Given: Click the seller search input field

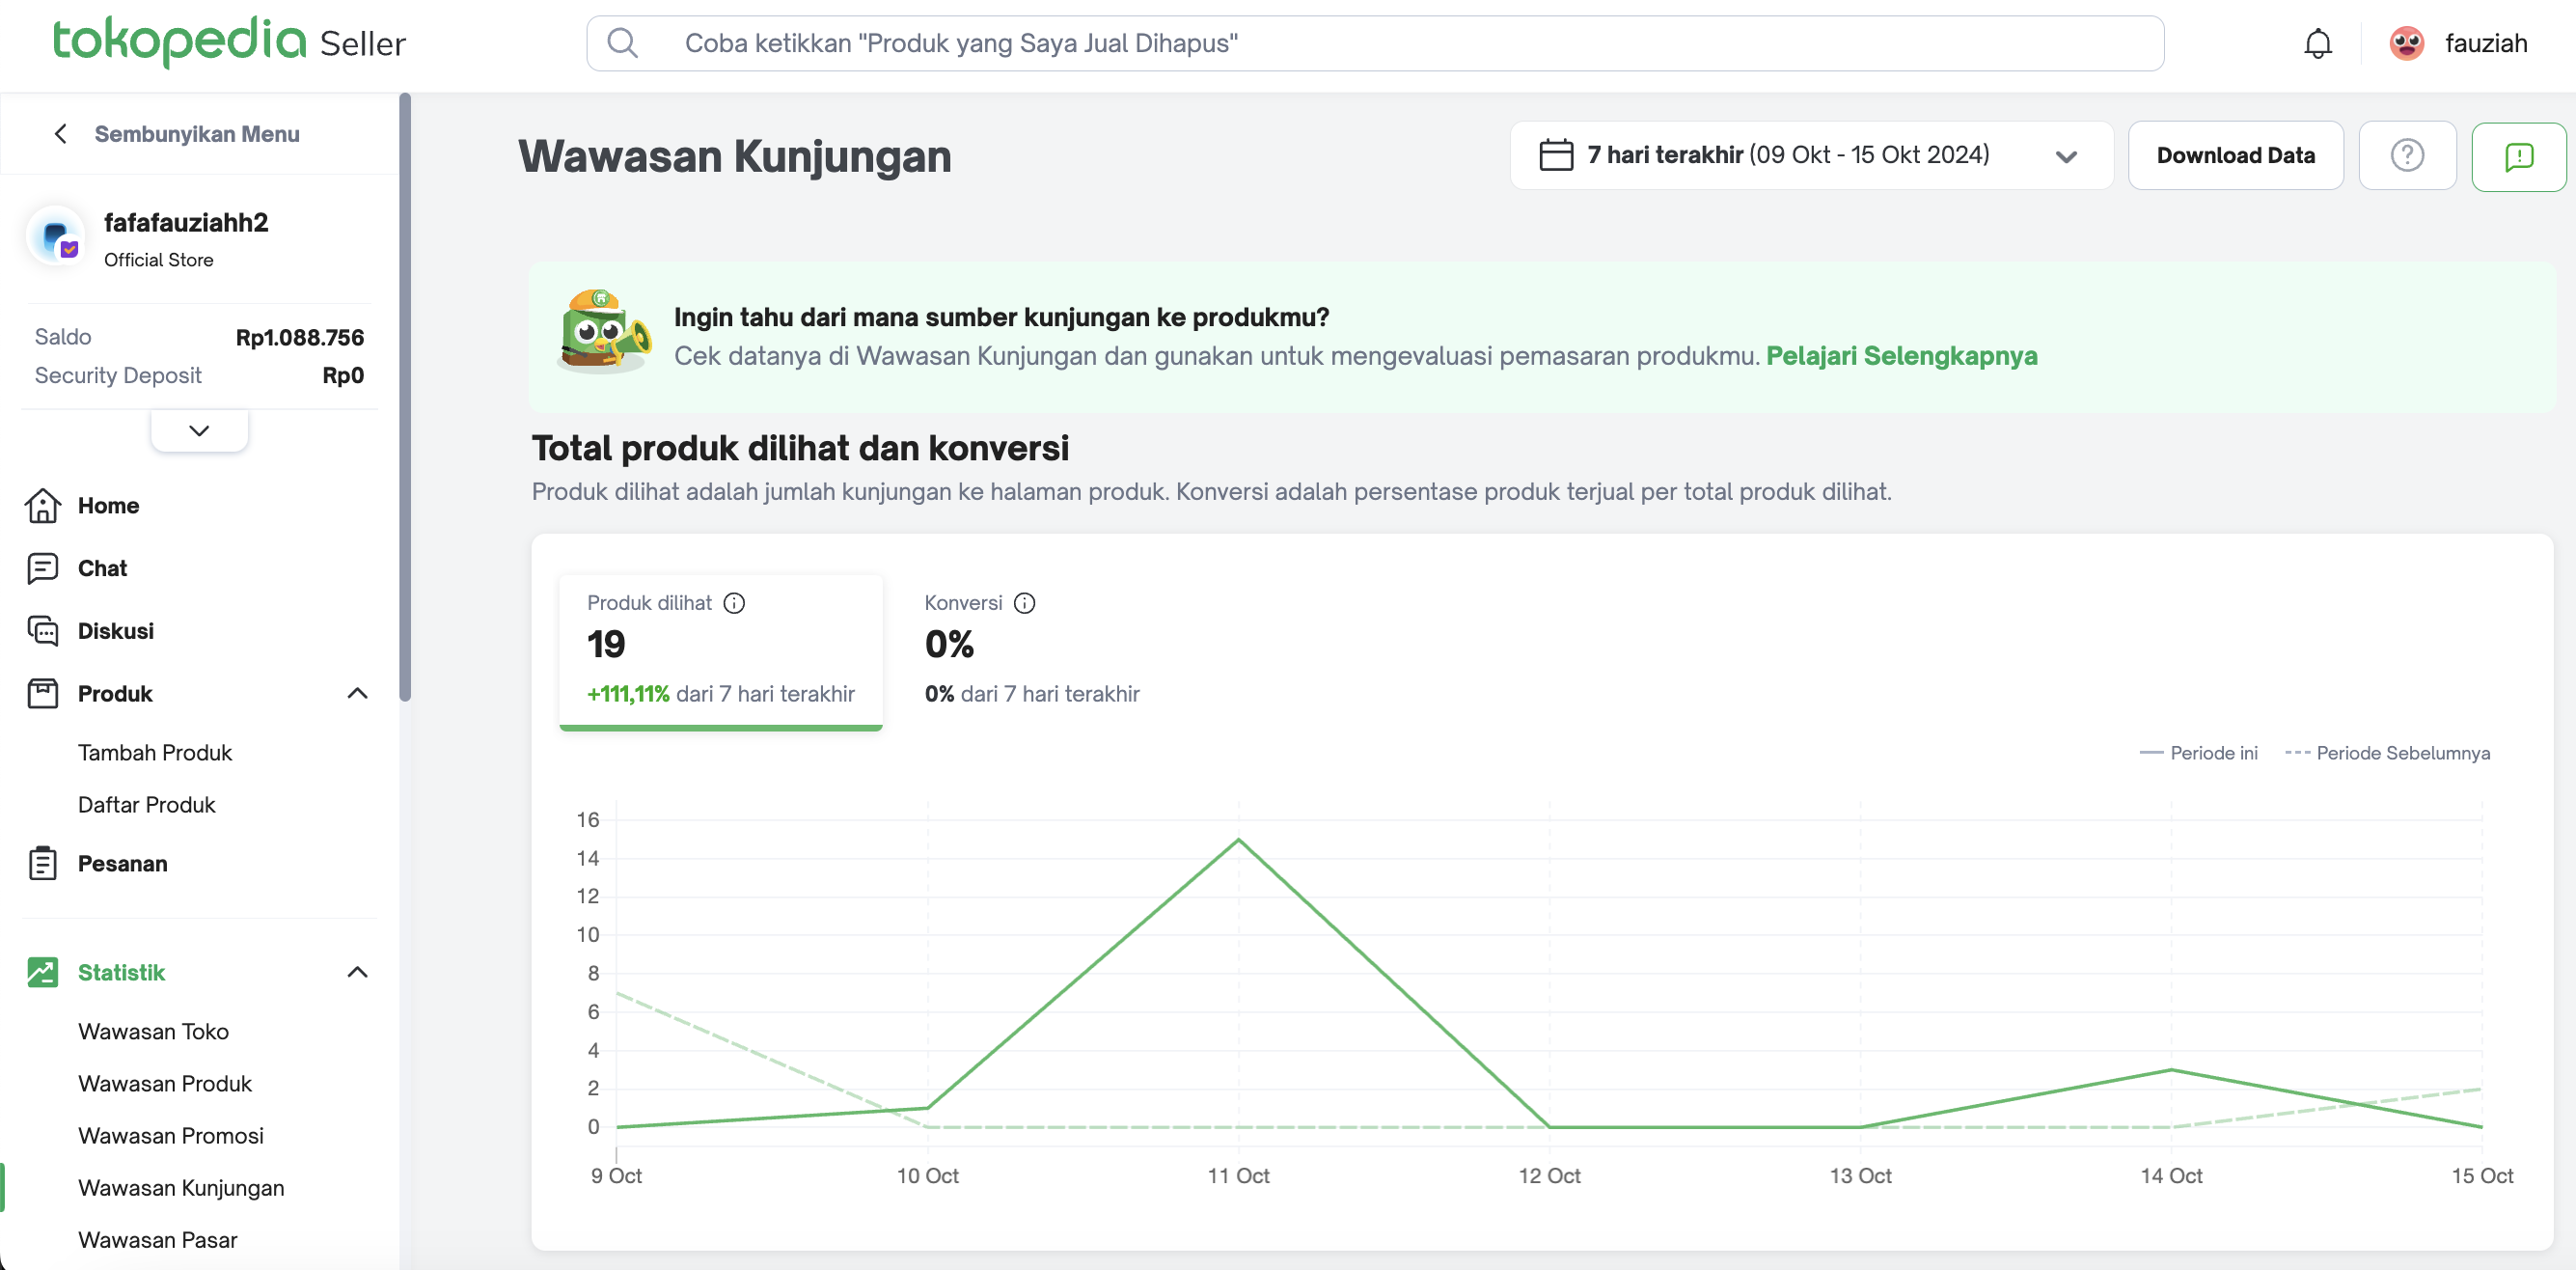Looking at the screenshot, I should pos(1374,43).
